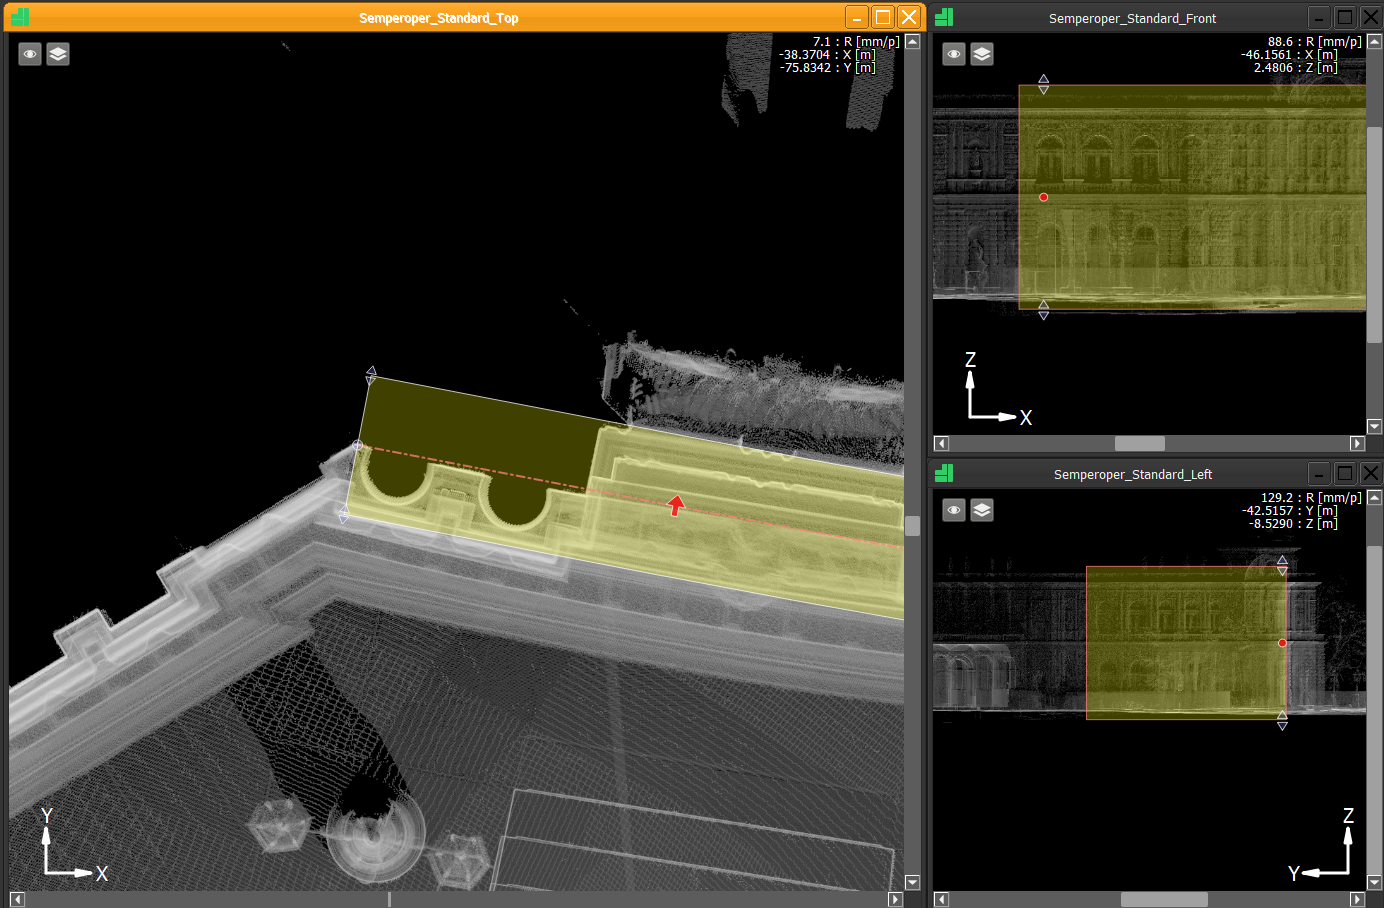Toggle eye visibility icon in Left view
This screenshot has width=1384, height=908.
954,510
